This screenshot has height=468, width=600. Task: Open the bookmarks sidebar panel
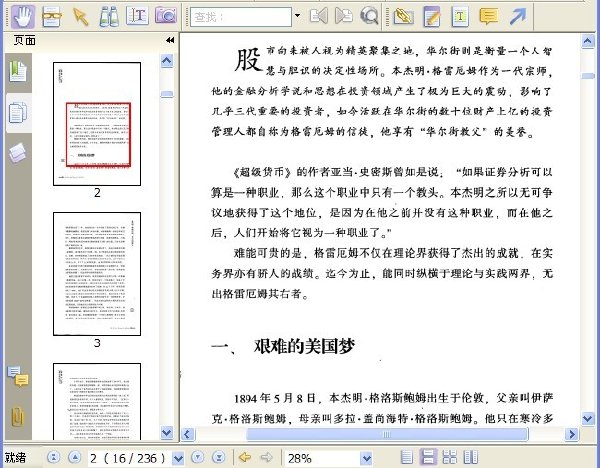click(x=18, y=72)
